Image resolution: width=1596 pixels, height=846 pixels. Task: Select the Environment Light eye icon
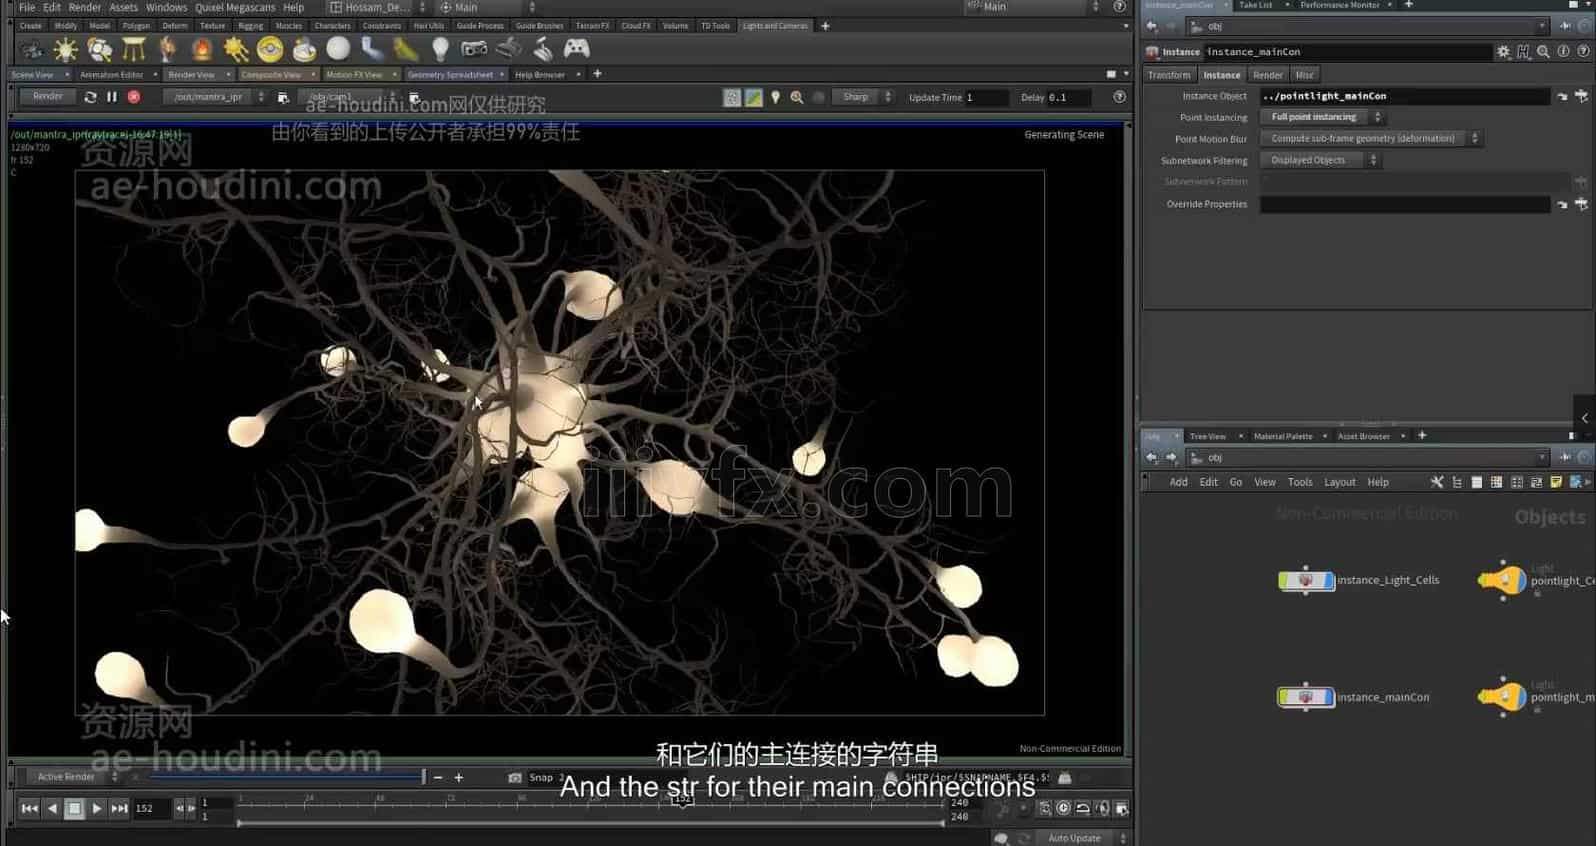point(270,48)
